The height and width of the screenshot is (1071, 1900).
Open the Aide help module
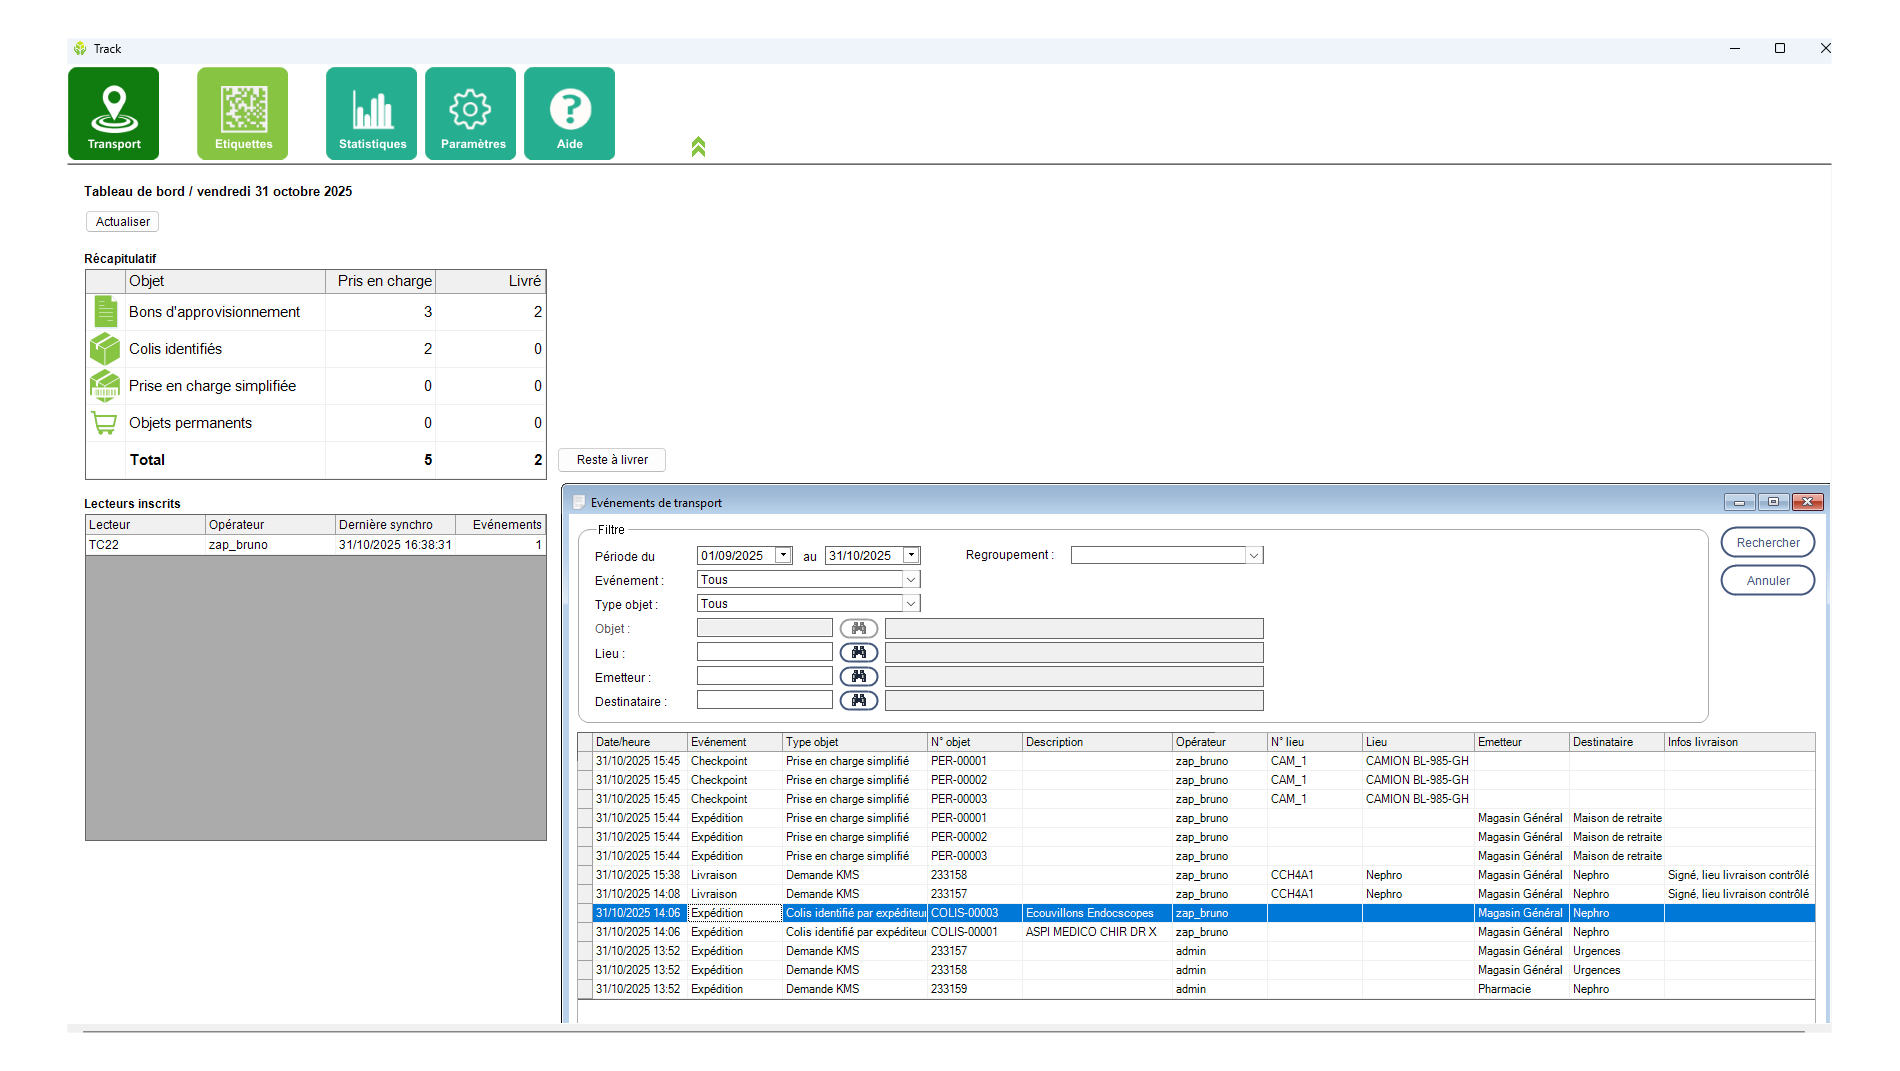point(570,114)
